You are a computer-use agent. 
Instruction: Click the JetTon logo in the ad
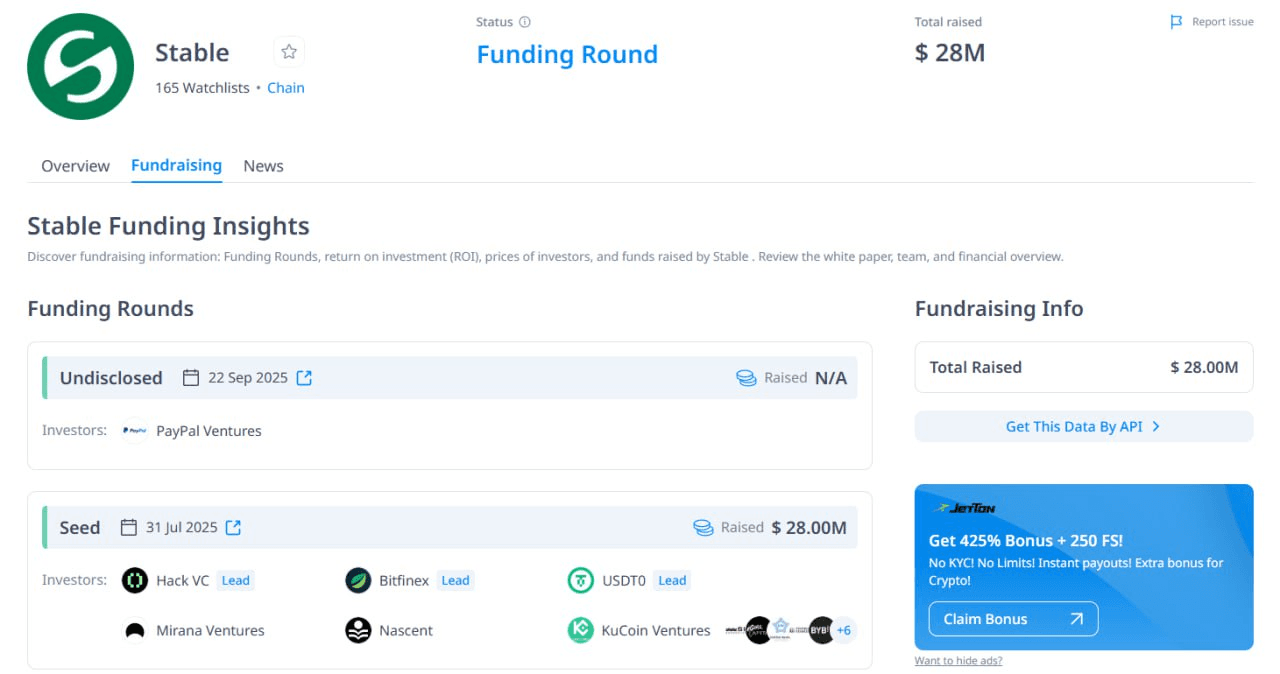coord(965,508)
